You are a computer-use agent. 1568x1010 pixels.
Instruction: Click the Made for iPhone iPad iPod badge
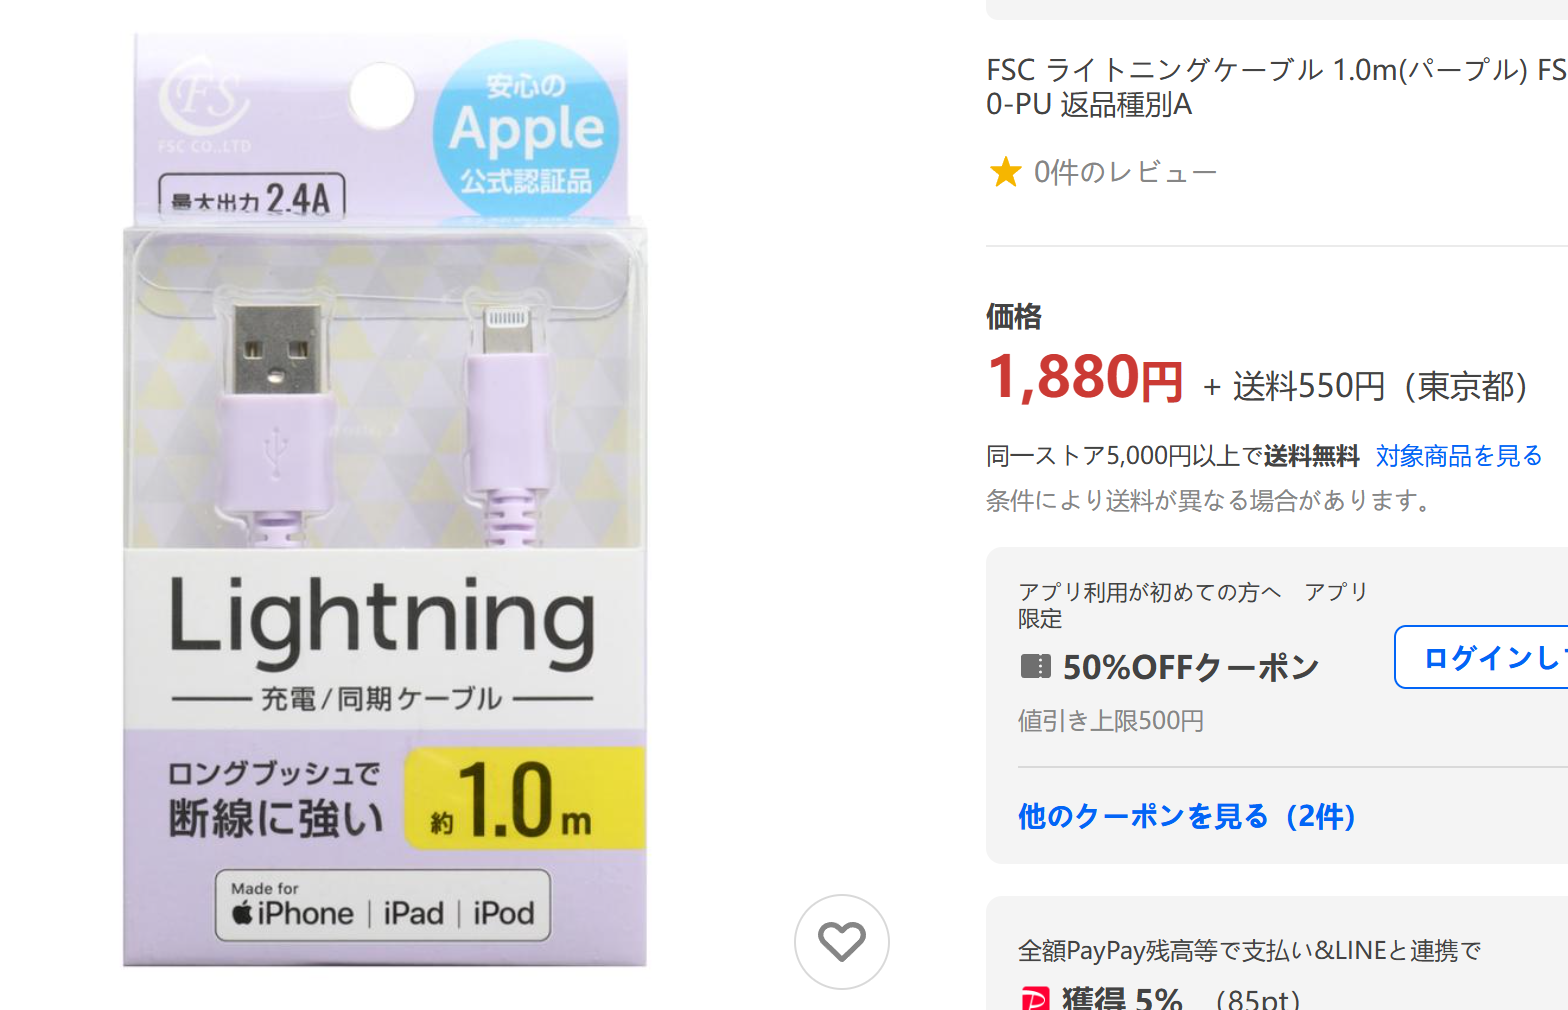point(383,905)
